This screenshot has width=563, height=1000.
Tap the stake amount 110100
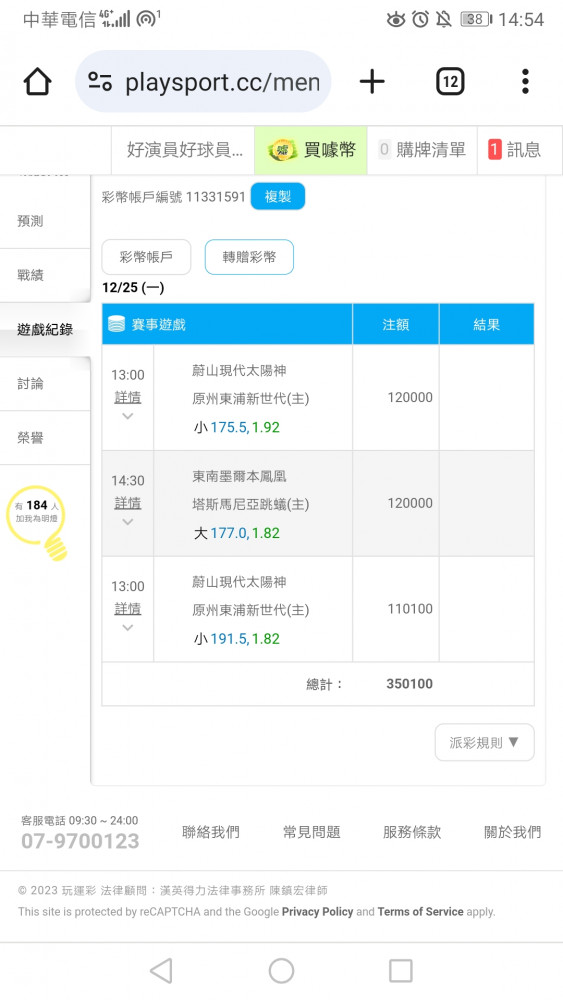[410, 609]
